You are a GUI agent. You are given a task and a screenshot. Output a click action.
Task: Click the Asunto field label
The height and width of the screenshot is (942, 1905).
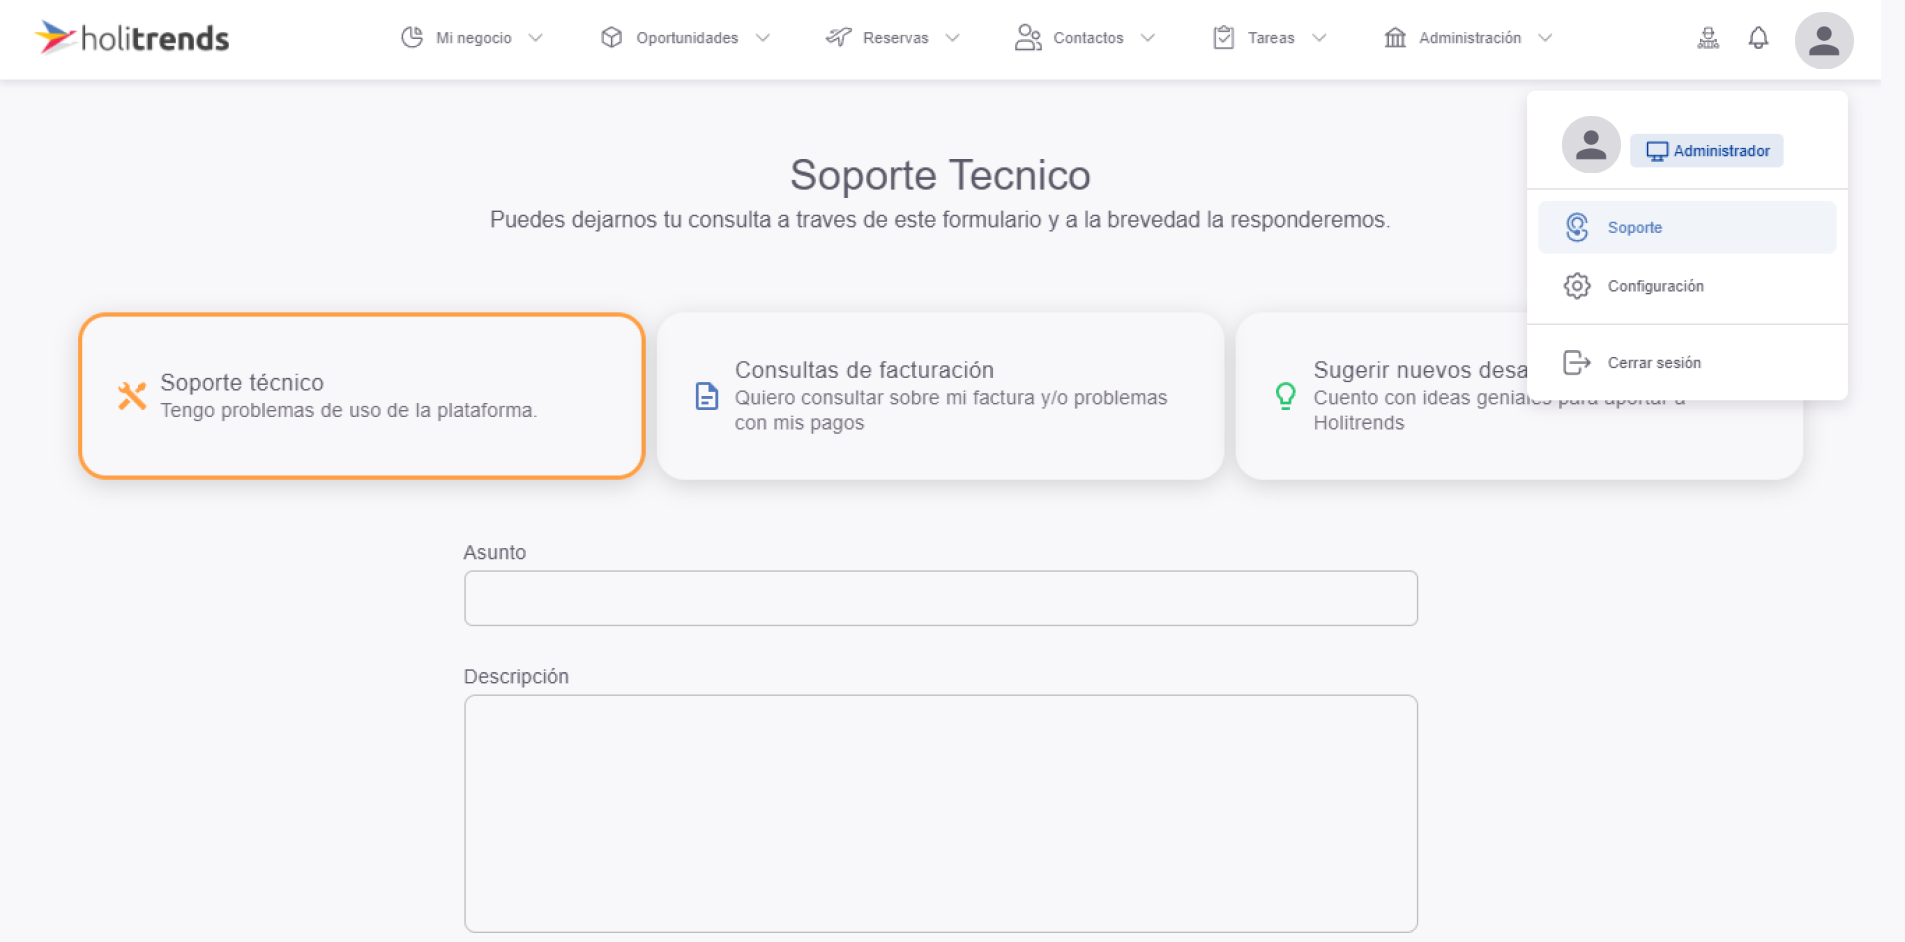coord(495,552)
